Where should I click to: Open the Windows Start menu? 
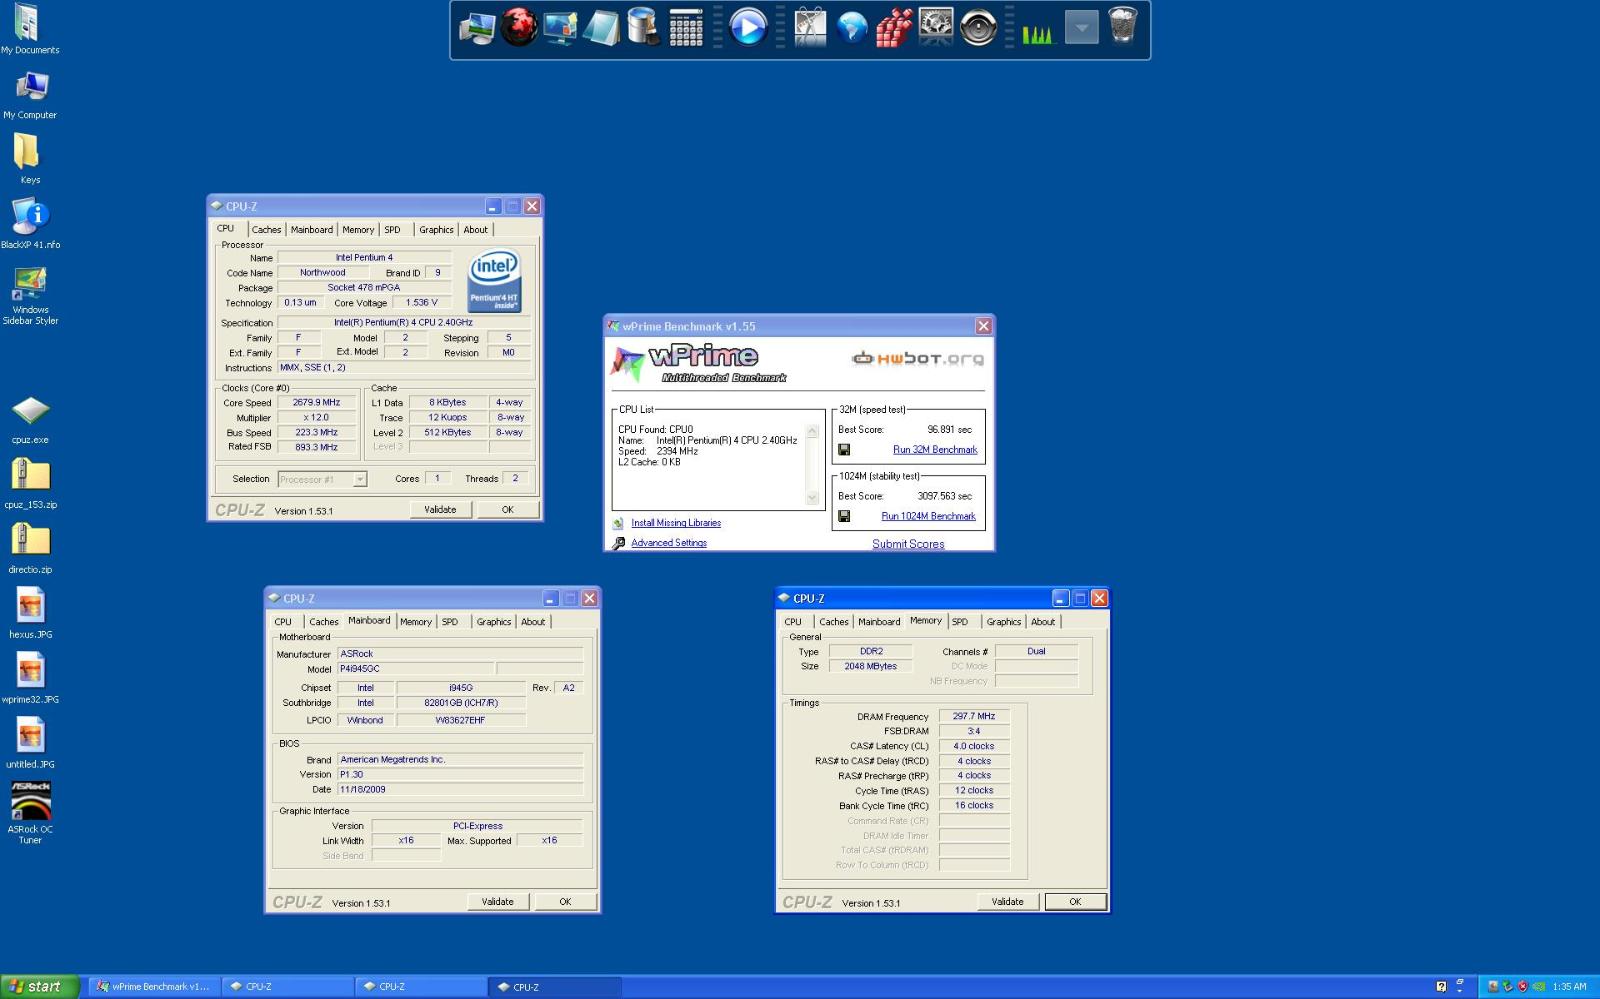click(x=37, y=986)
